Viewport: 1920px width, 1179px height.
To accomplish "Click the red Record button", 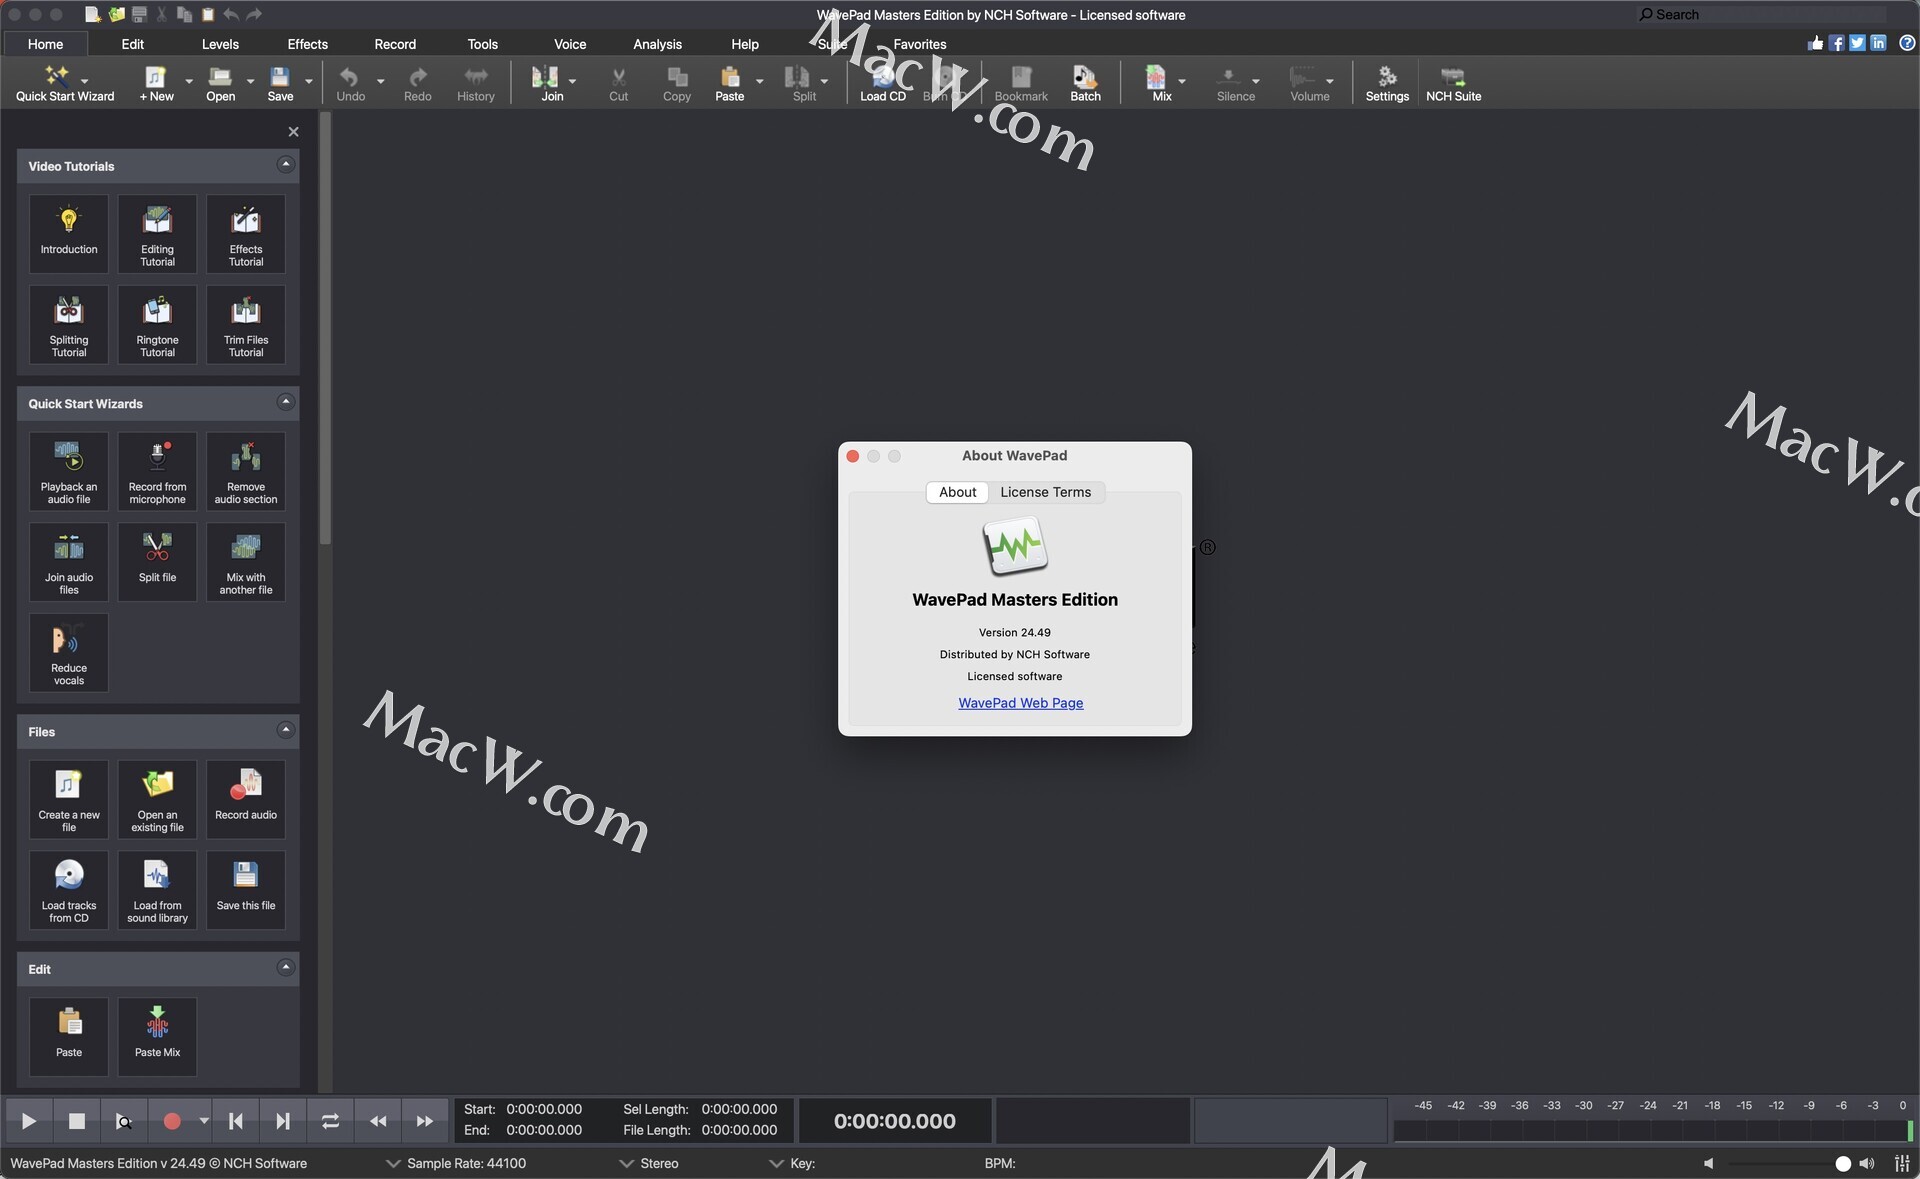I will coord(171,1121).
